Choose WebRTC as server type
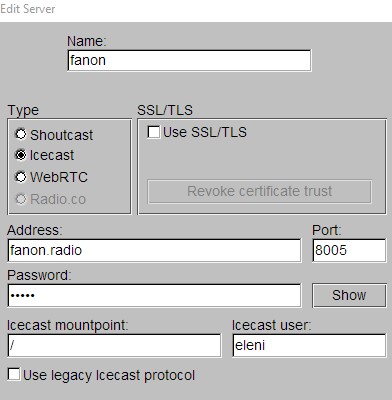 point(21,177)
